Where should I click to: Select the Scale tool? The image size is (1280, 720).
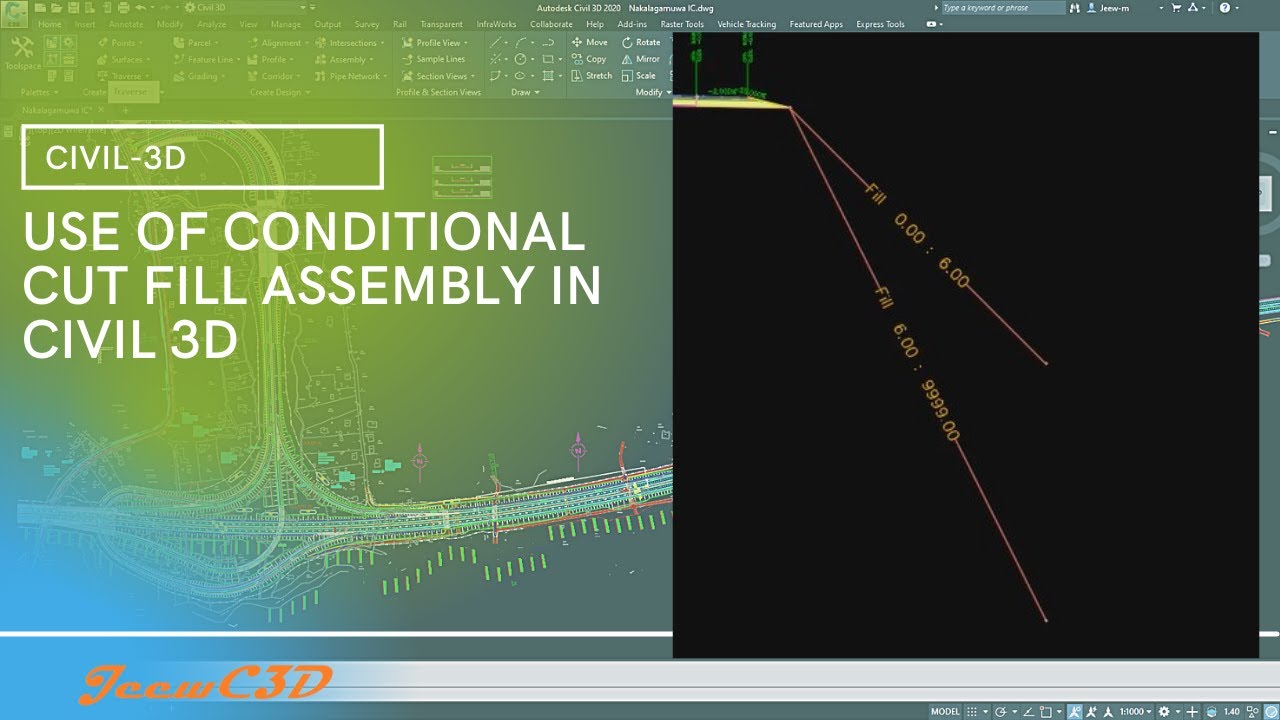(x=638, y=76)
